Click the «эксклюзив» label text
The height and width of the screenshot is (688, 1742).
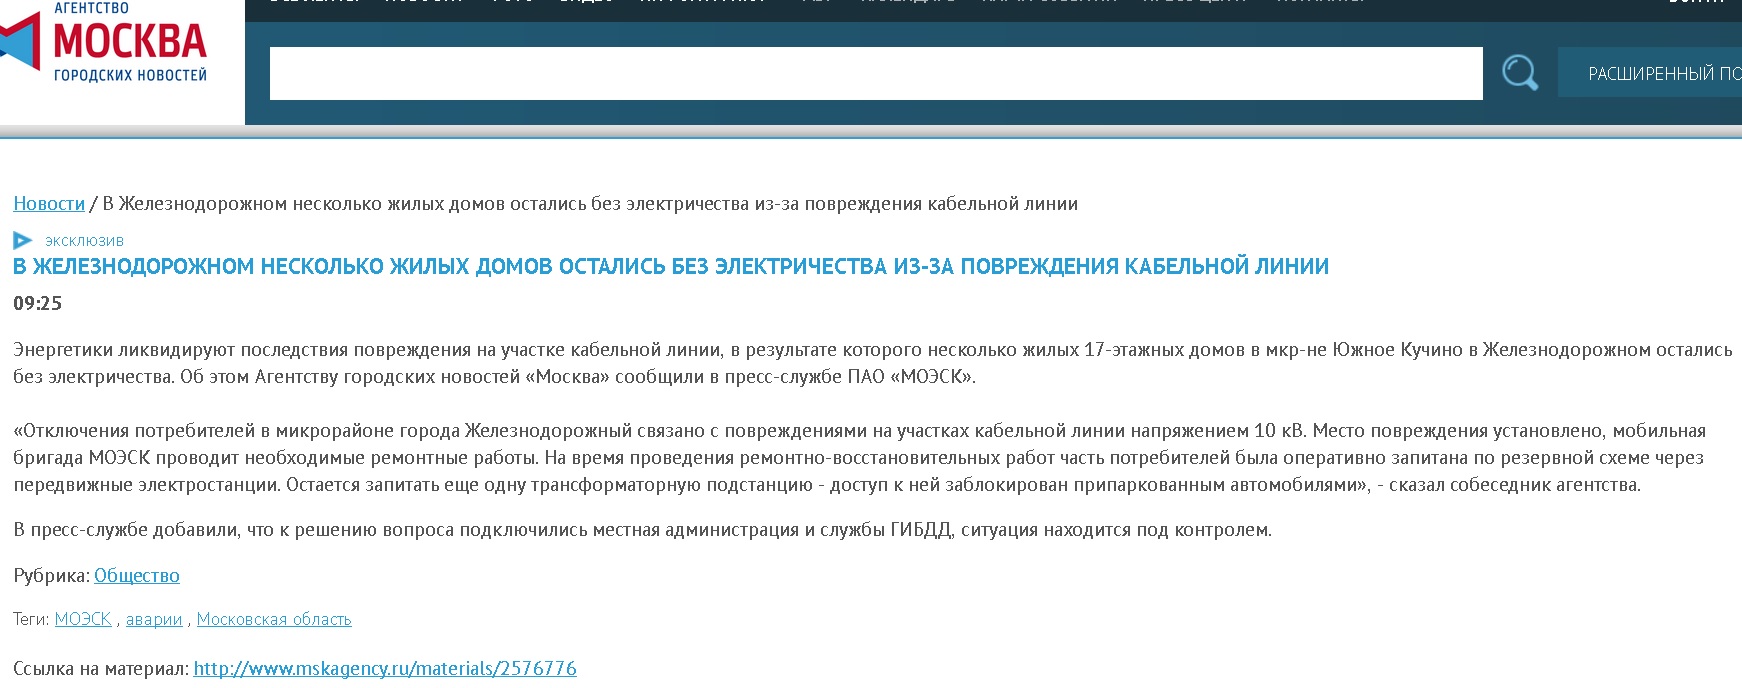[x=84, y=241]
